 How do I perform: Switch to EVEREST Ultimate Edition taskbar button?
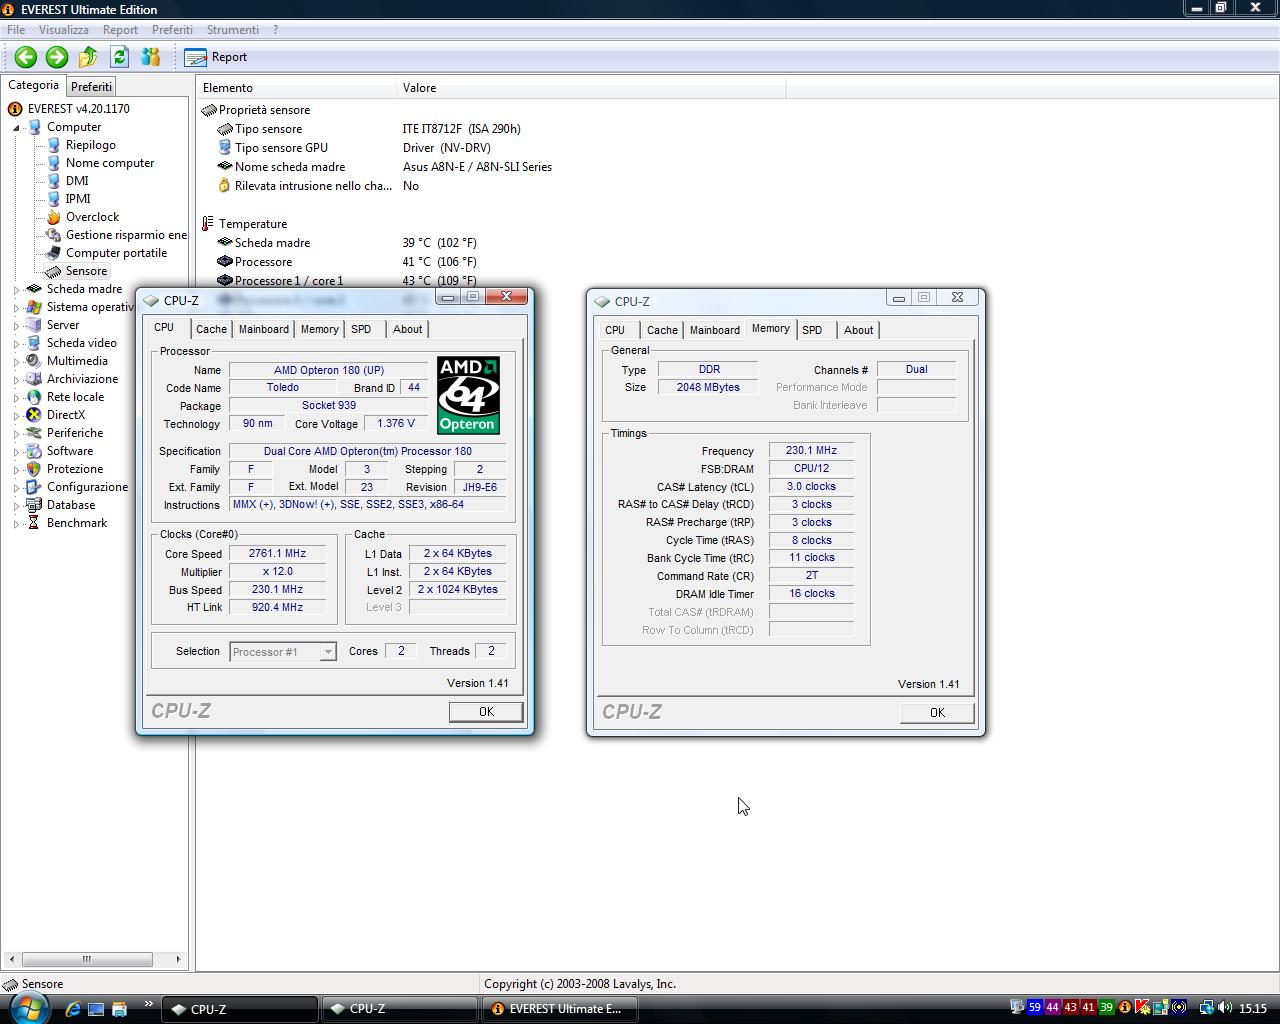point(558,1009)
